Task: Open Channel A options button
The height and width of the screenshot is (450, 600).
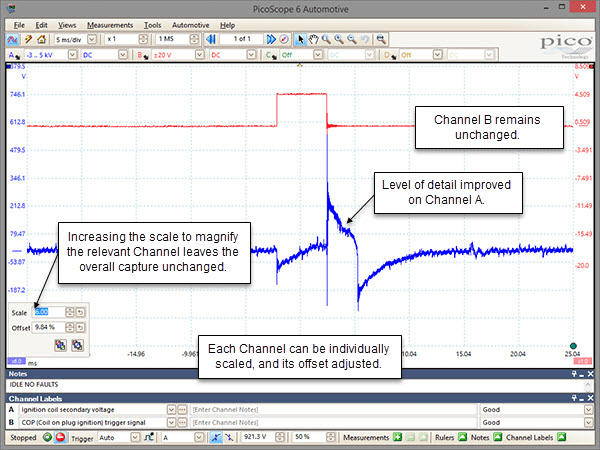Action: coord(14,55)
